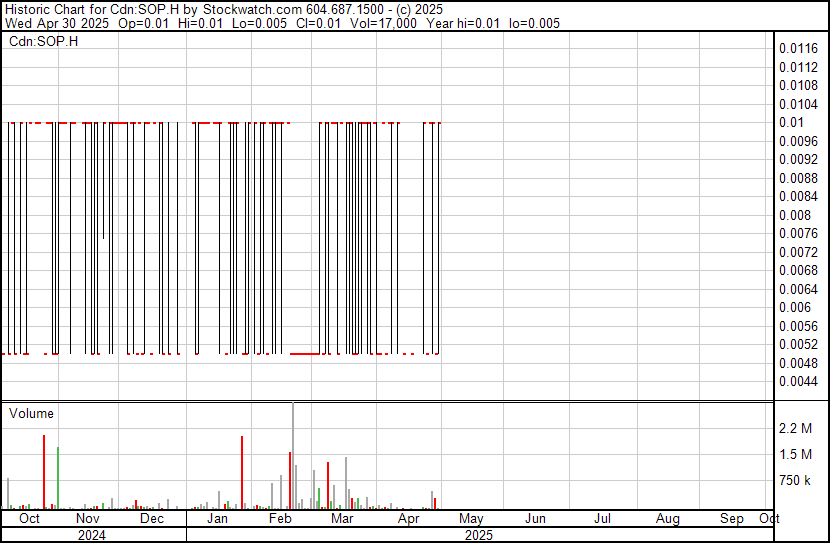Click the 0.0056 price axis label
This screenshot has width=830, height=543.
798,326
